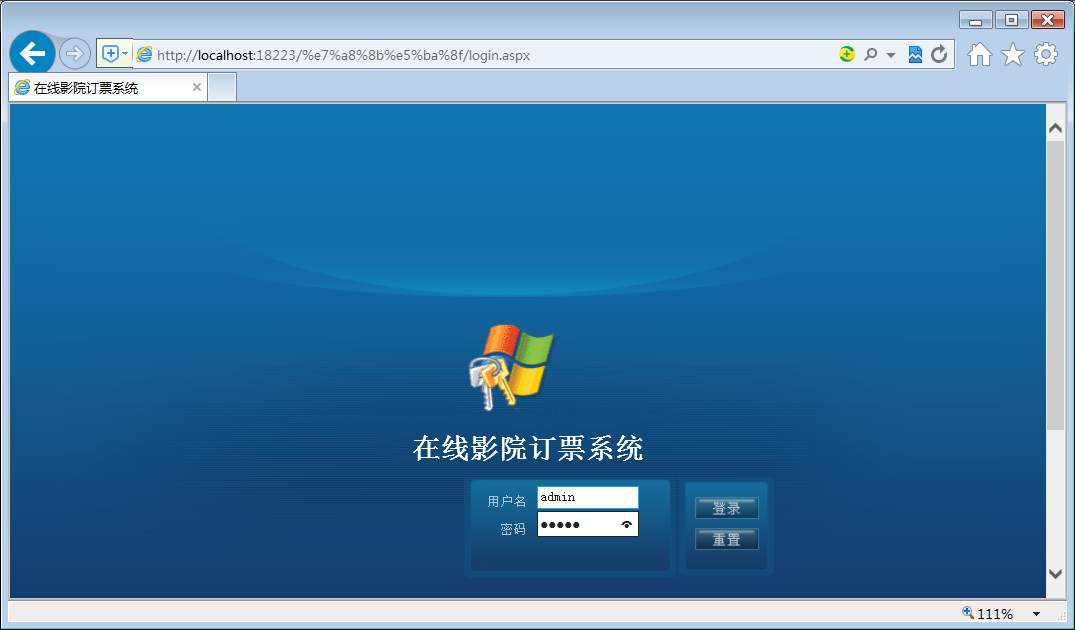Refresh the page with the reload icon
1075x630 pixels.
[x=939, y=54]
